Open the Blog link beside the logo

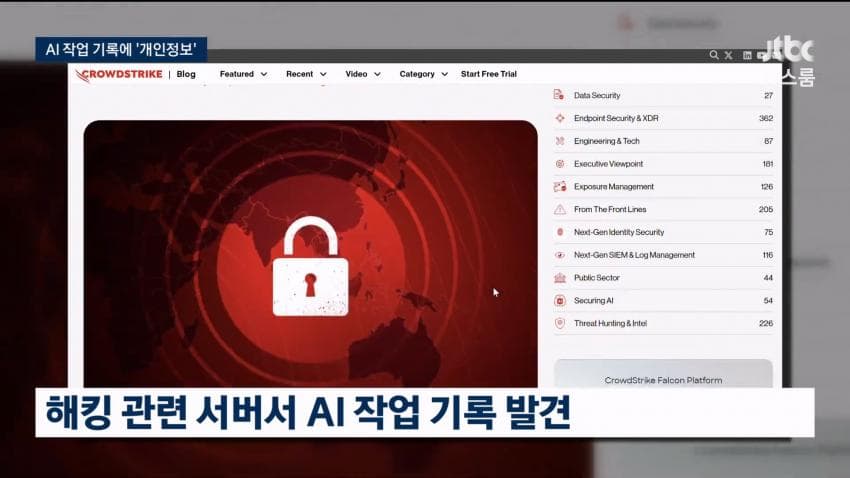(x=186, y=74)
